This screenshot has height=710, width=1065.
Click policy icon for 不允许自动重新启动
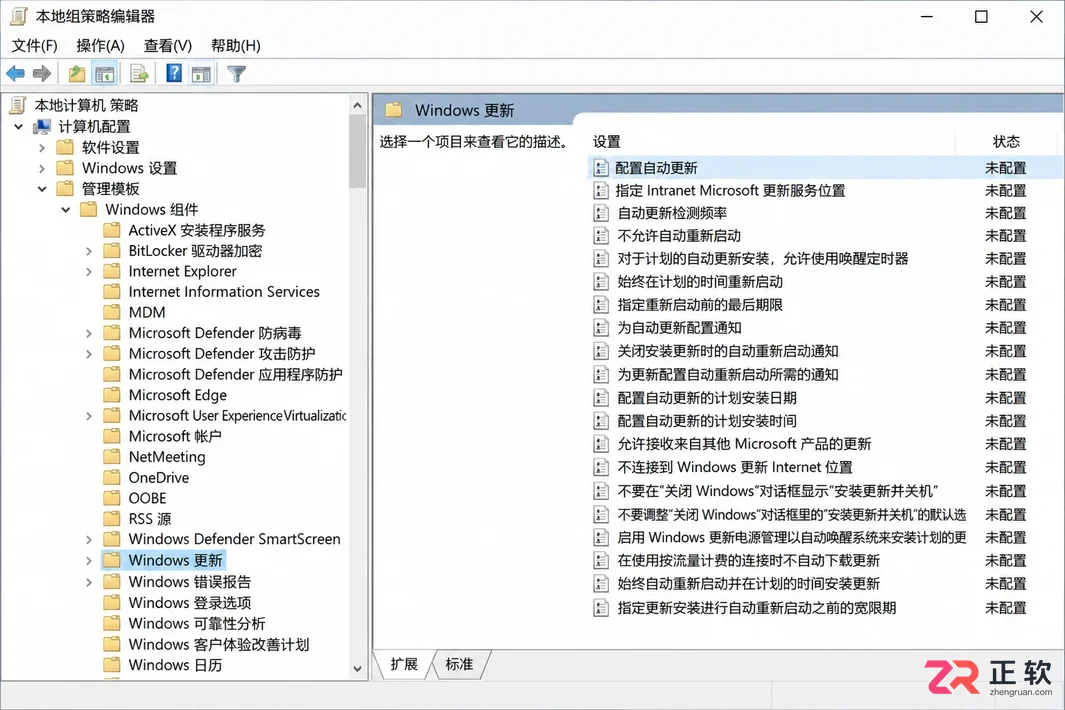600,236
